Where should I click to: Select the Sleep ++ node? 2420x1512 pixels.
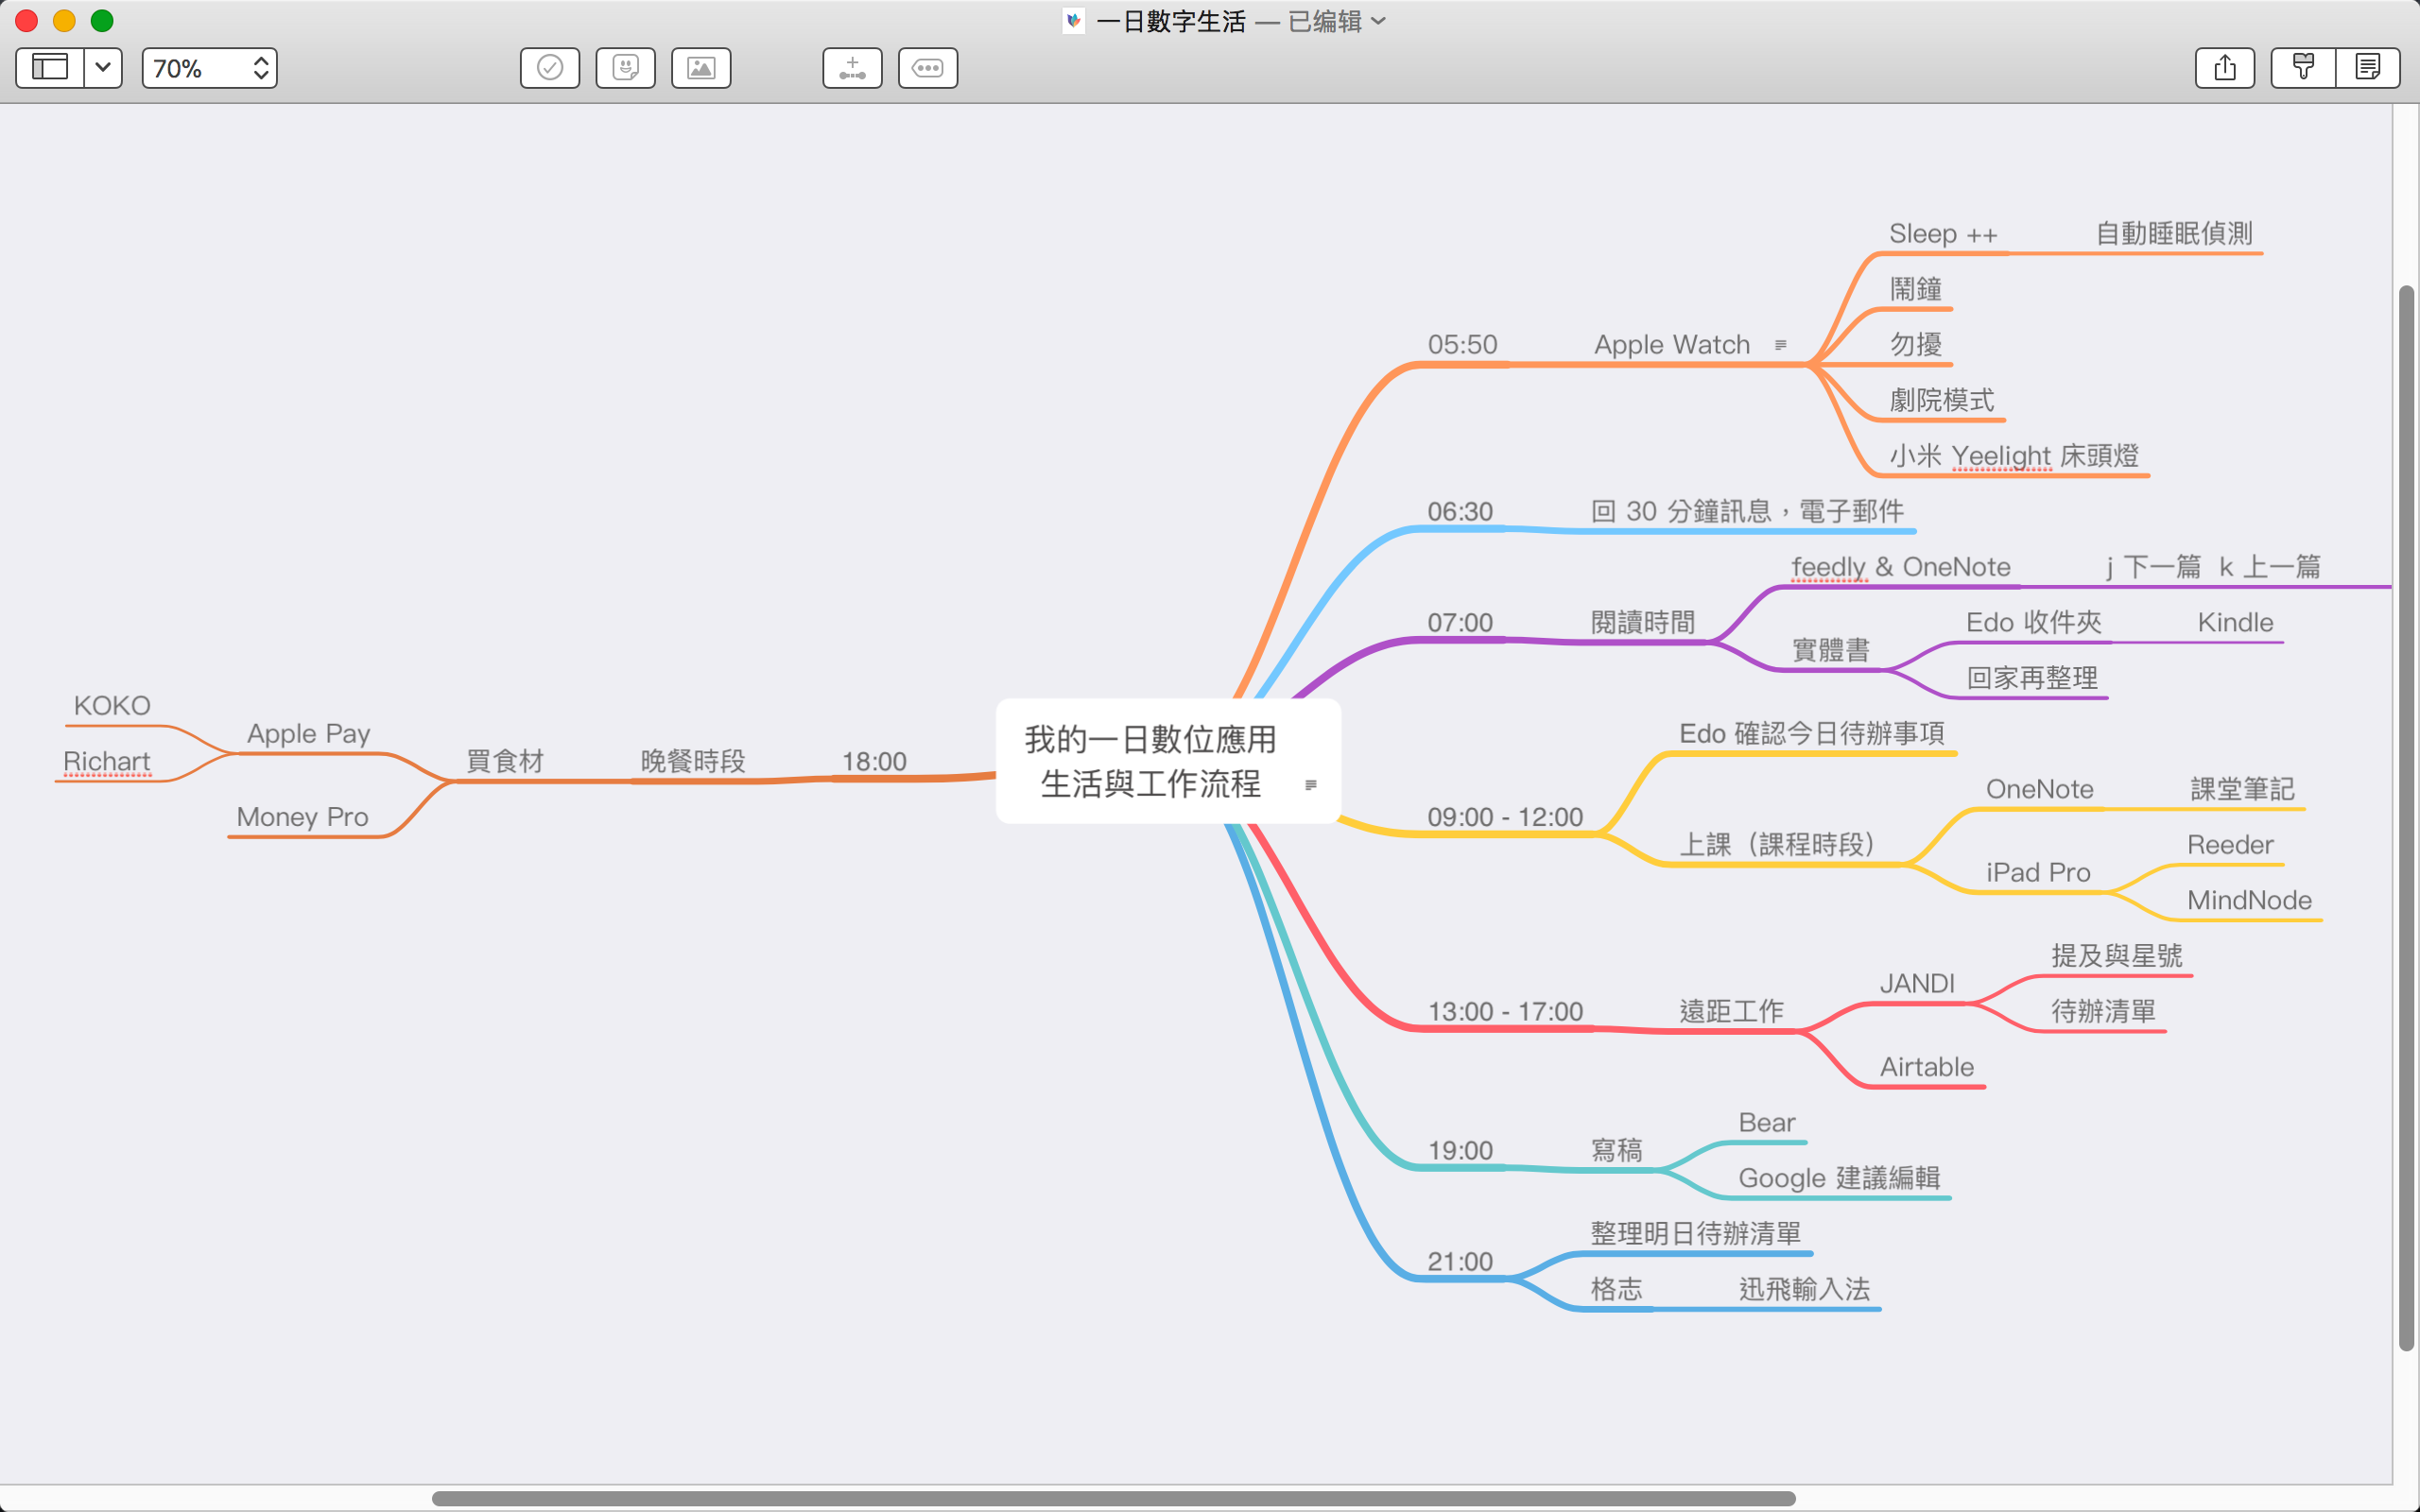(x=1943, y=234)
